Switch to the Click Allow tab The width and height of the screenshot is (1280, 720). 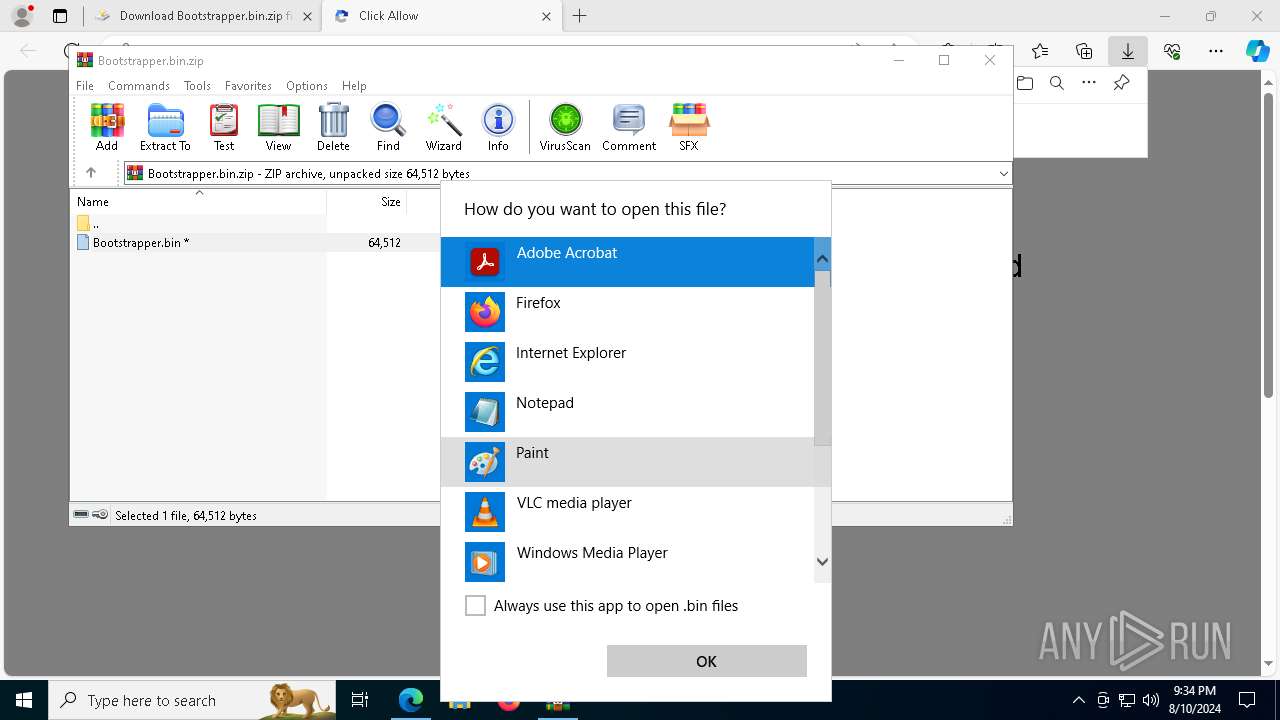pyautogui.click(x=444, y=16)
